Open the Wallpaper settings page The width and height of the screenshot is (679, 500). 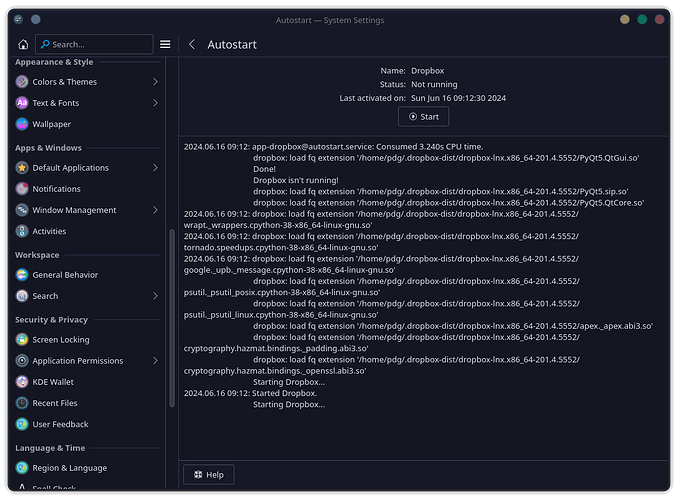[x=87, y=124]
